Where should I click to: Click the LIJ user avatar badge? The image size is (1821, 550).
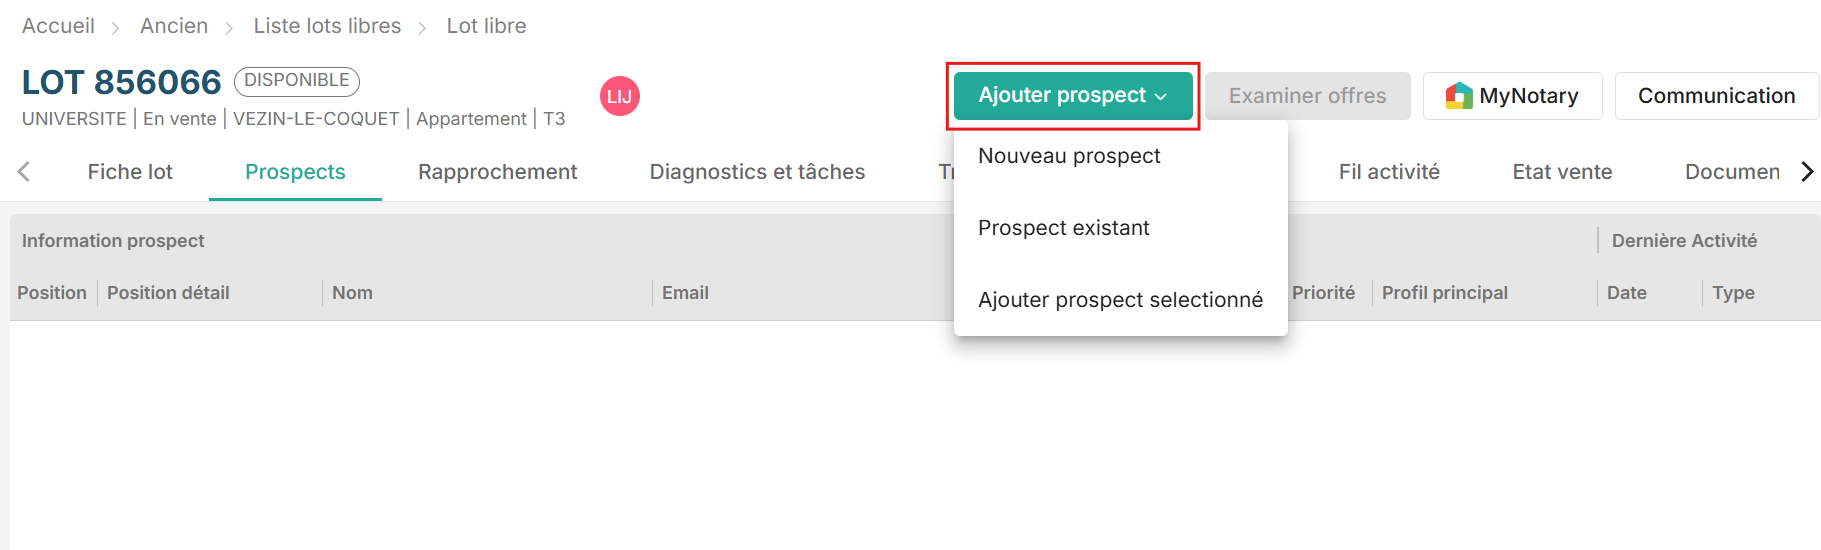coord(619,97)
